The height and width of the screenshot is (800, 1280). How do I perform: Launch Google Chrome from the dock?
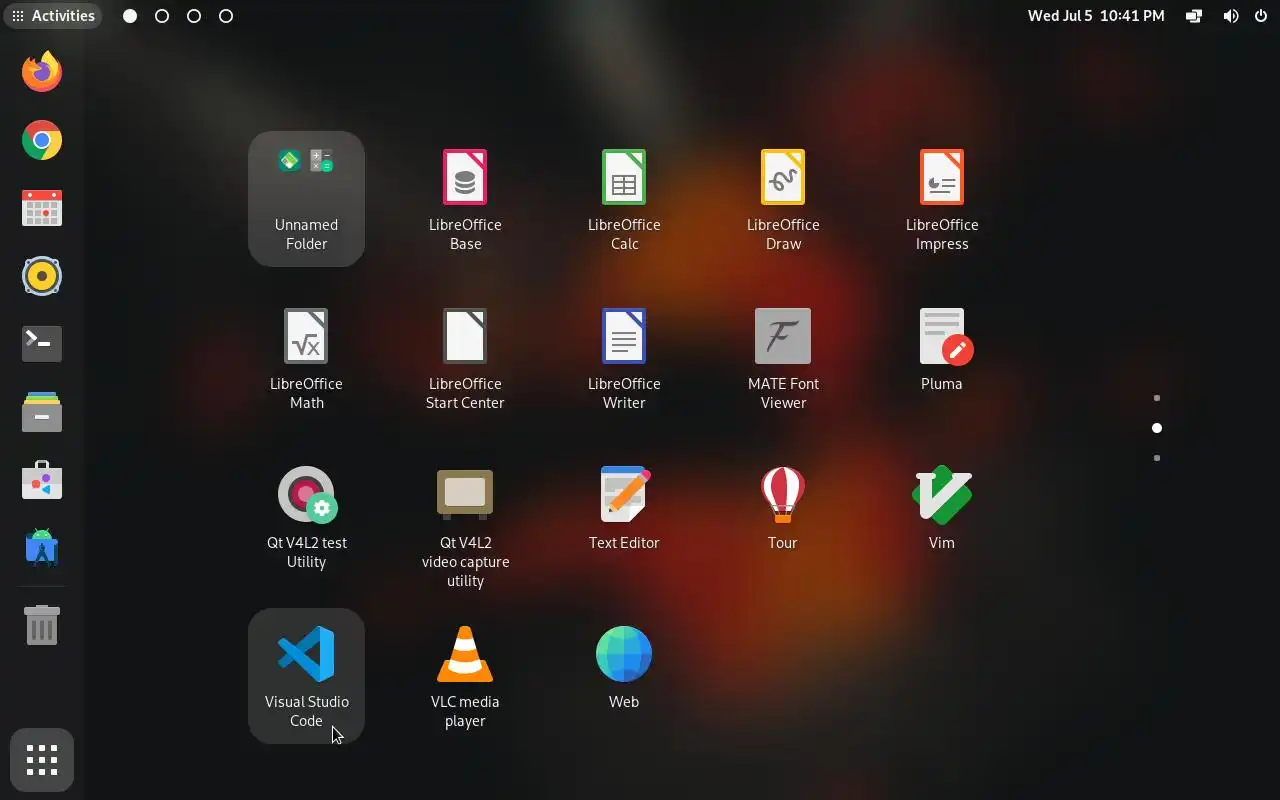[x=42, y=140]
